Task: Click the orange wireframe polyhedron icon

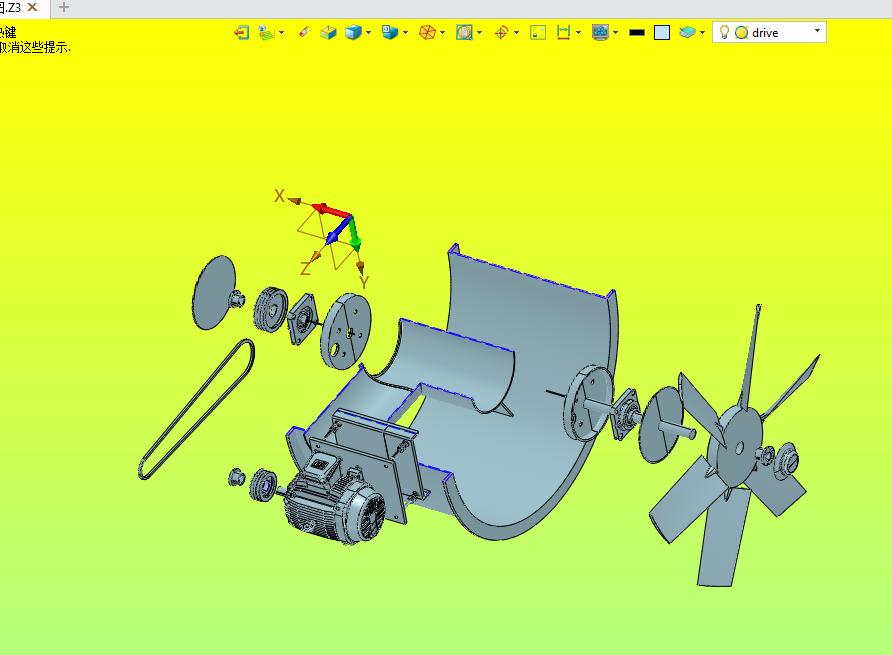Action: [x=427, y=32]
